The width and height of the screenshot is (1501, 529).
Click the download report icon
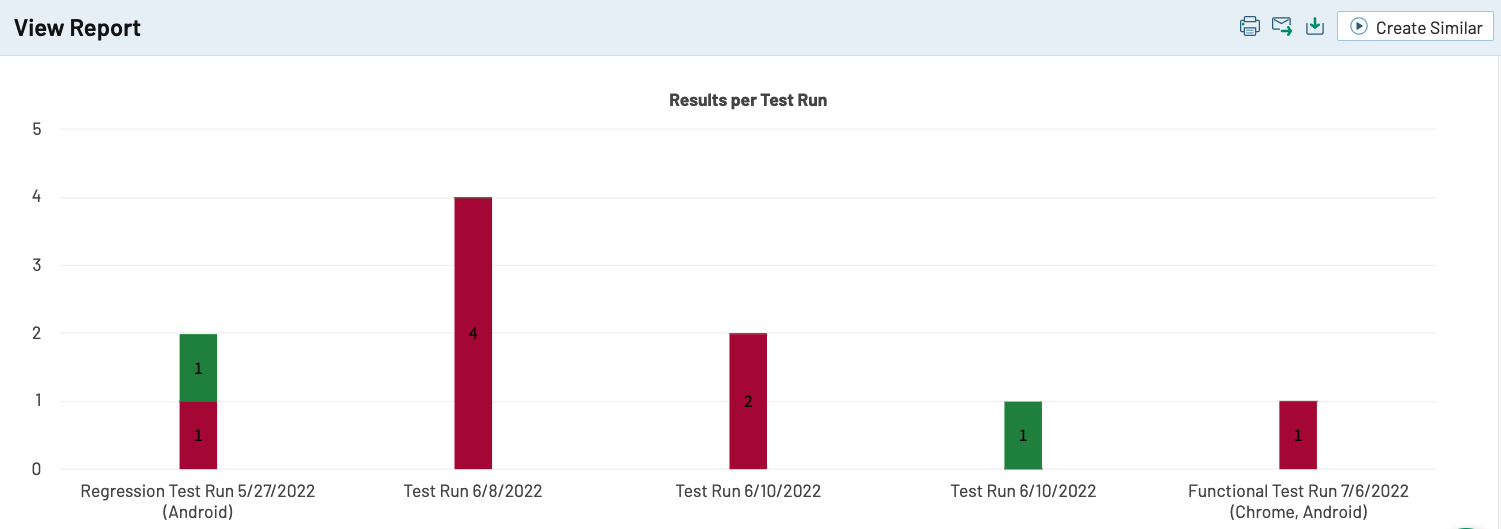click(1315, 27)
